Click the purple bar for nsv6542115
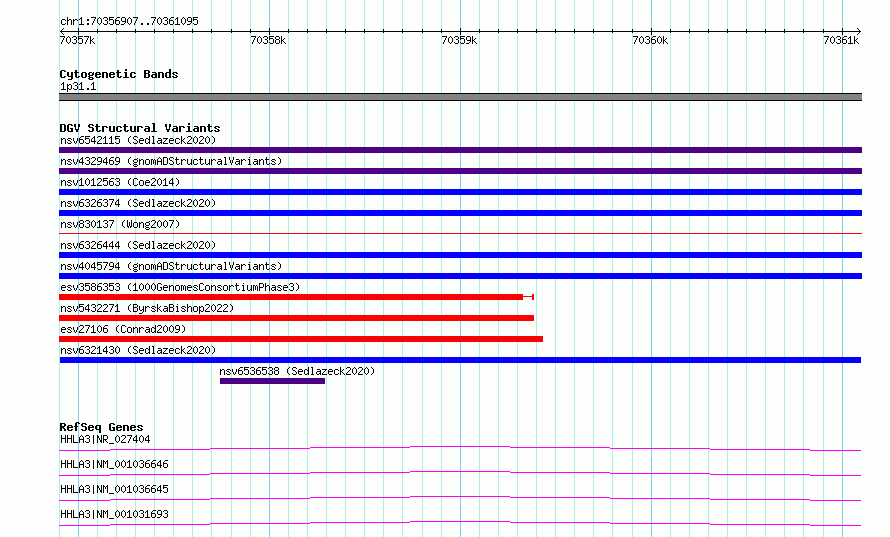The width and height of the screenshot is (890, 537). 460,150
